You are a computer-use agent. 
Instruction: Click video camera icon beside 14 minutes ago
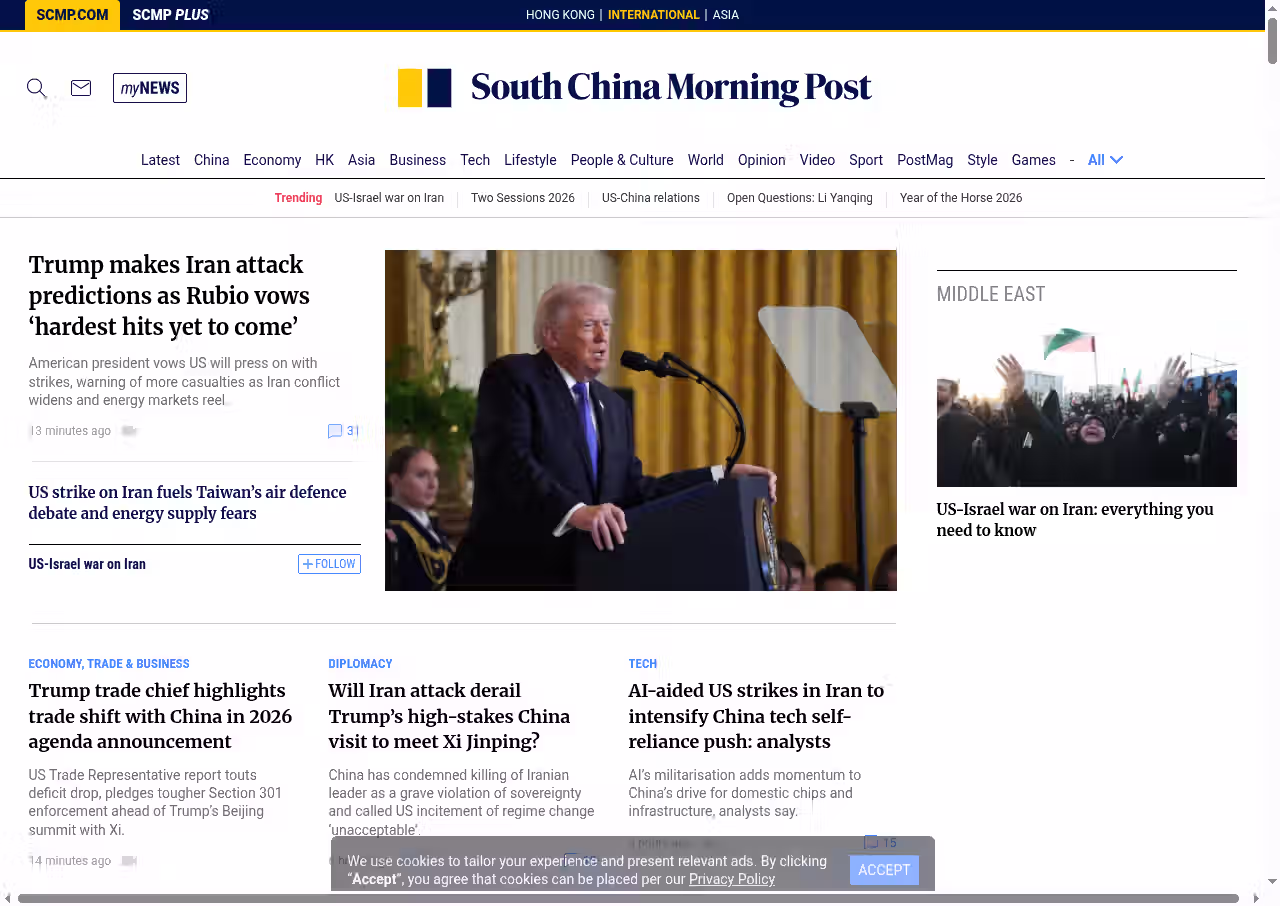pos(129,861)
